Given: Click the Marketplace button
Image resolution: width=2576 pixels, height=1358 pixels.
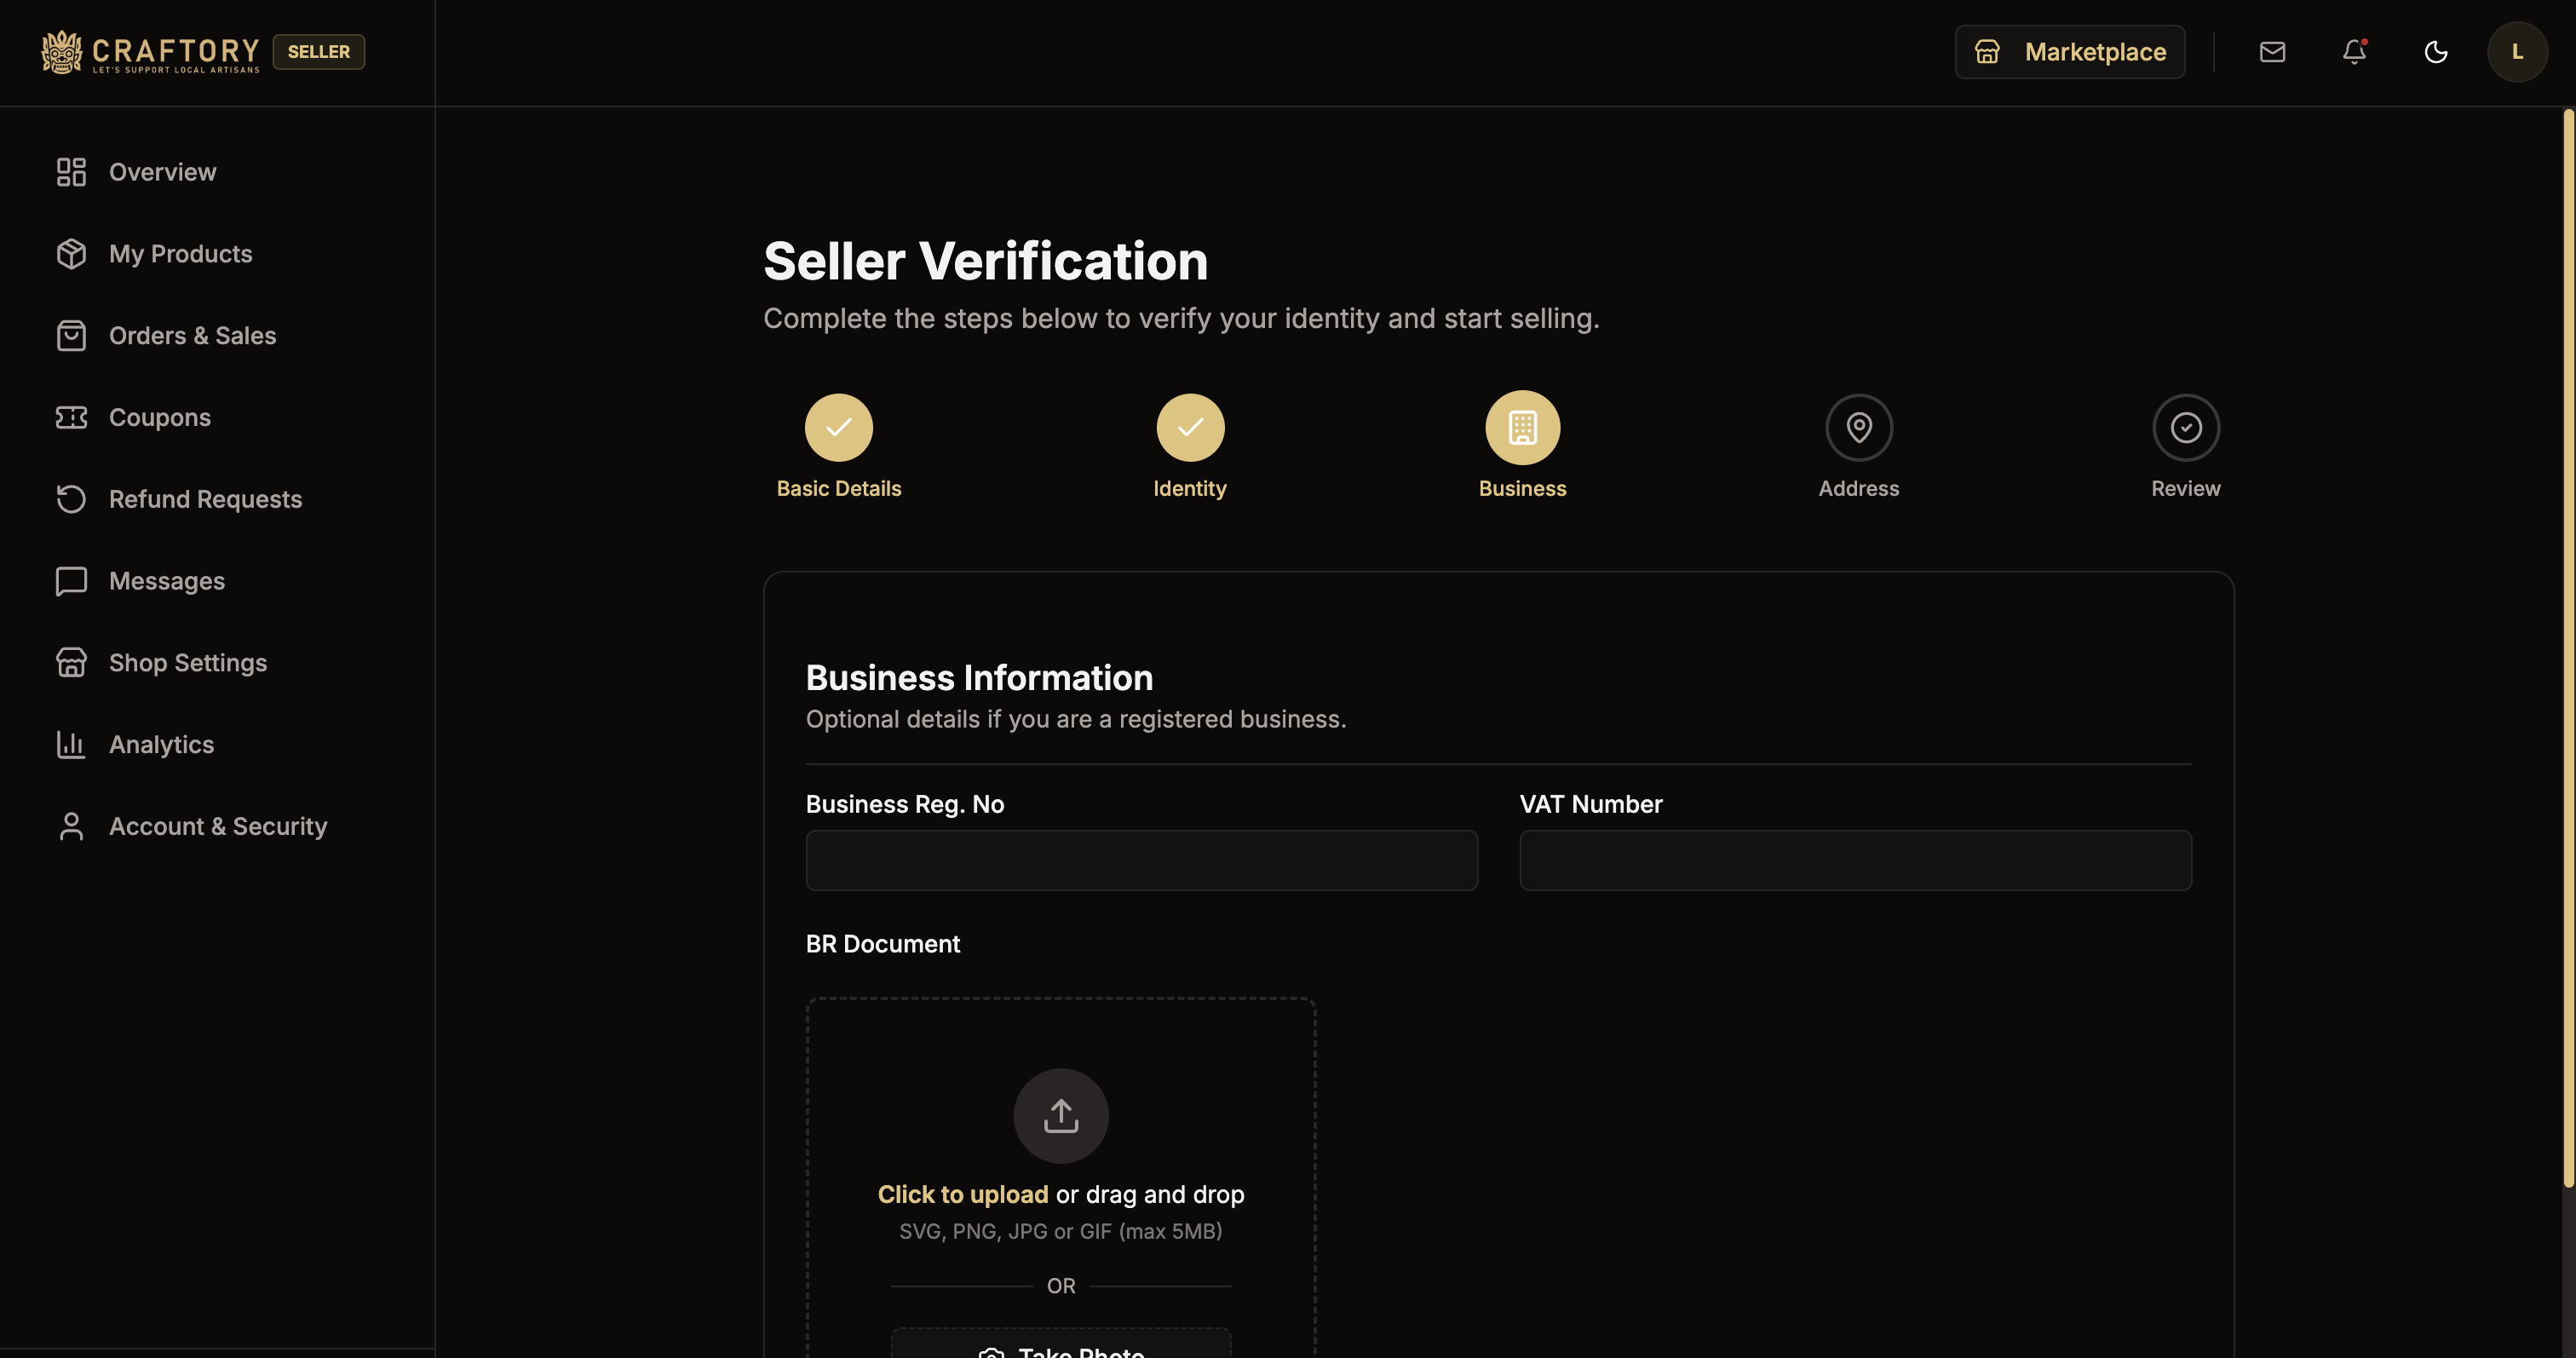Looking at the screenshot, I should (x=2070, y=51).
